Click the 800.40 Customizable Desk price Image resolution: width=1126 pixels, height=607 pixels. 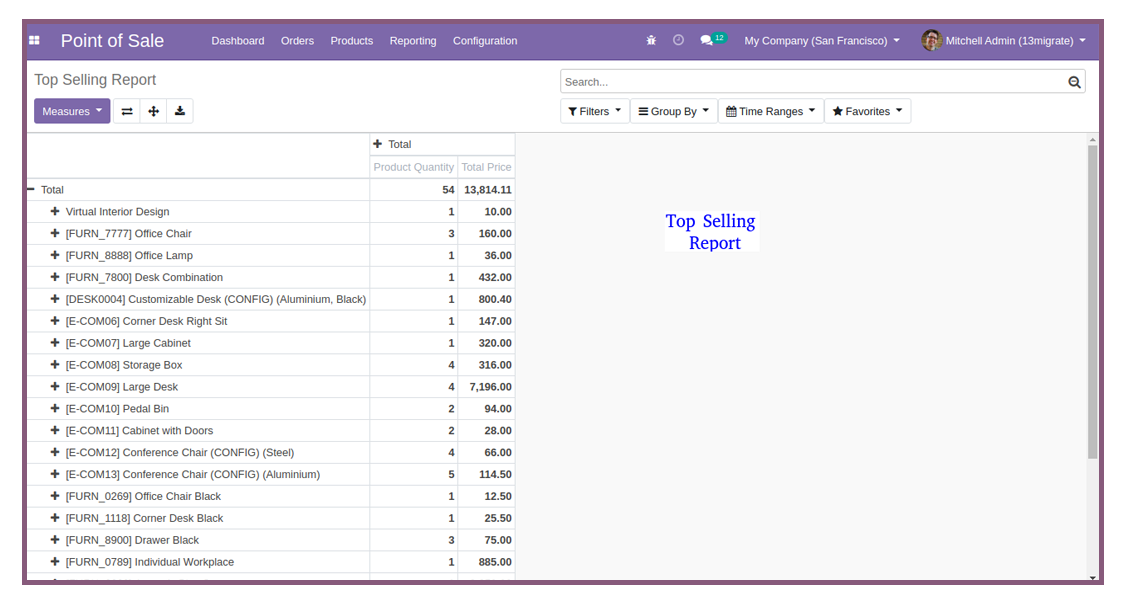(x=486, y=300)
